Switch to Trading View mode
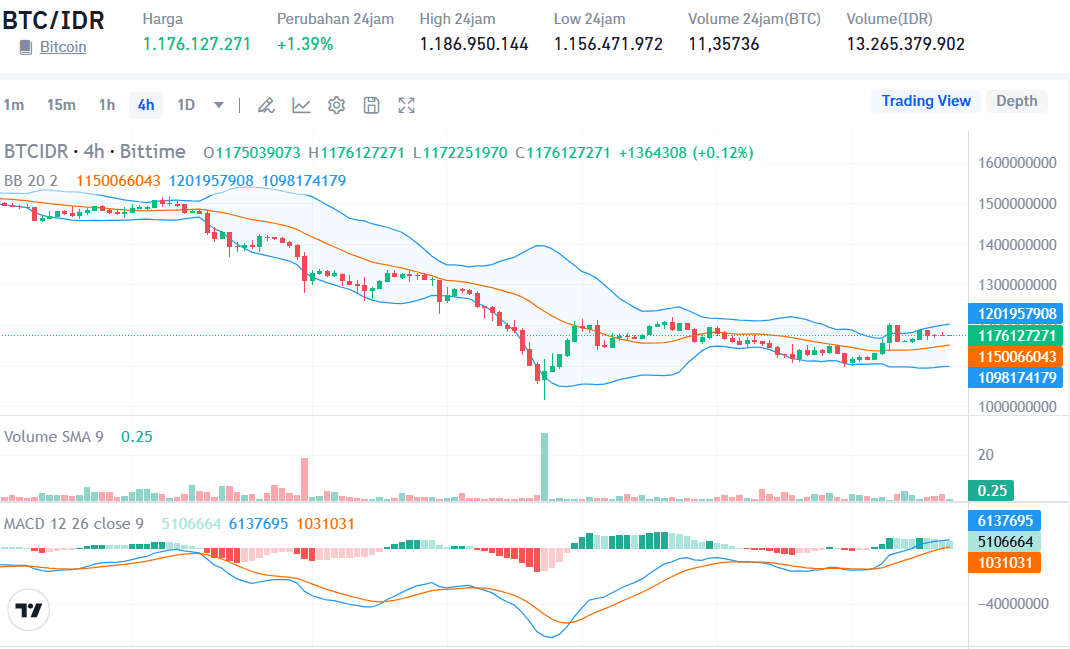The height and width of the screenshot is (649, 1070). point(925,101)
